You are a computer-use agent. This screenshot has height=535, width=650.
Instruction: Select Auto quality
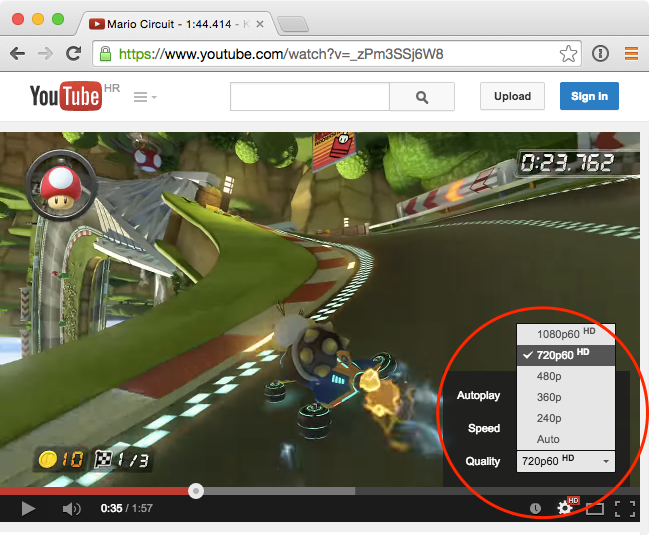pyautogui.click(x=566, y=439)
